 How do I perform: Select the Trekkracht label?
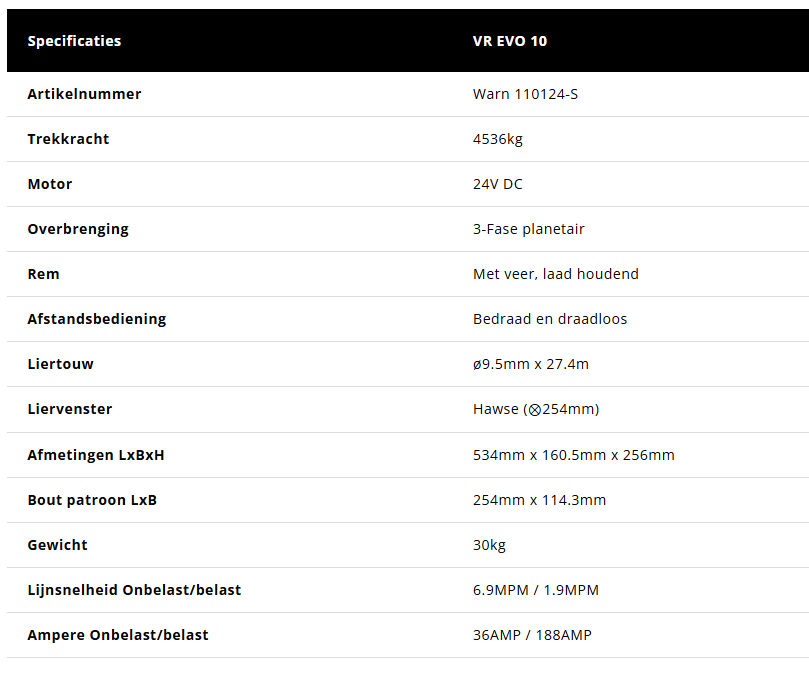68,139
